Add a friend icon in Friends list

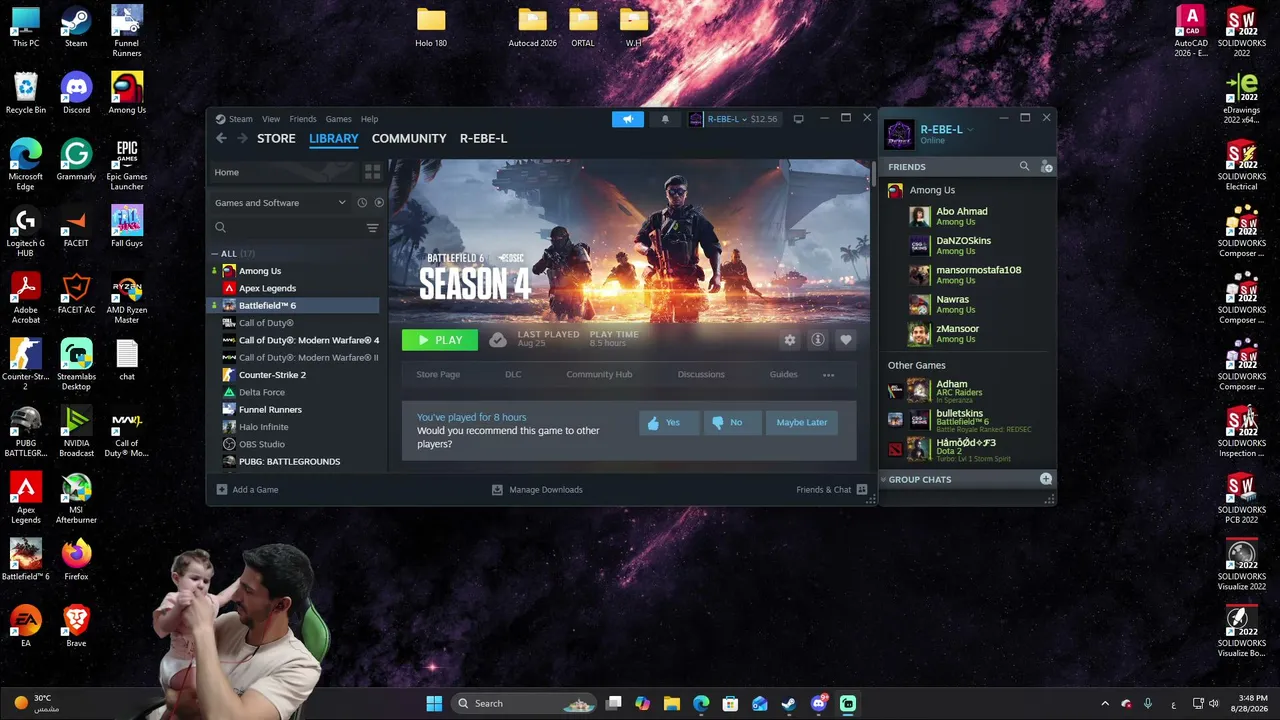1046,167
